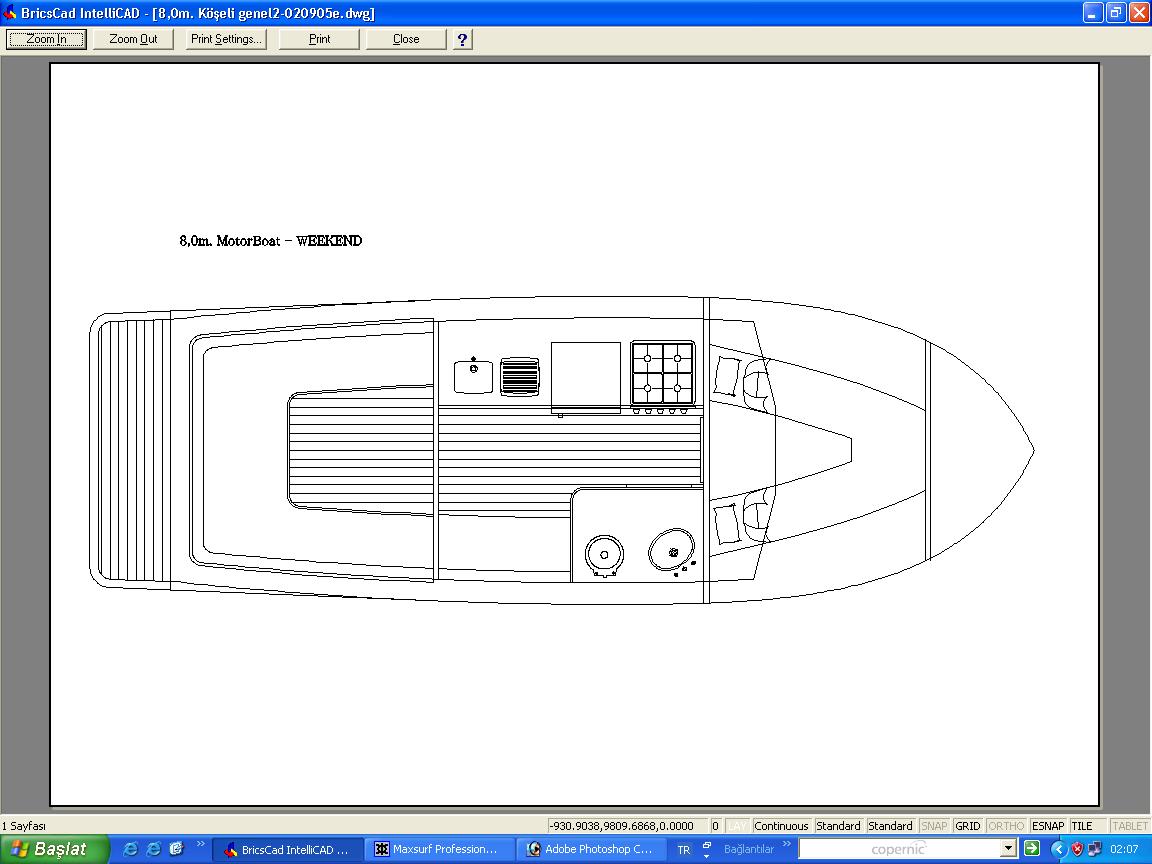This screenshot has height=864, width=1152.
Task: Click the Continuous linetype field in the status bar
Action: [x=781, y=826]
